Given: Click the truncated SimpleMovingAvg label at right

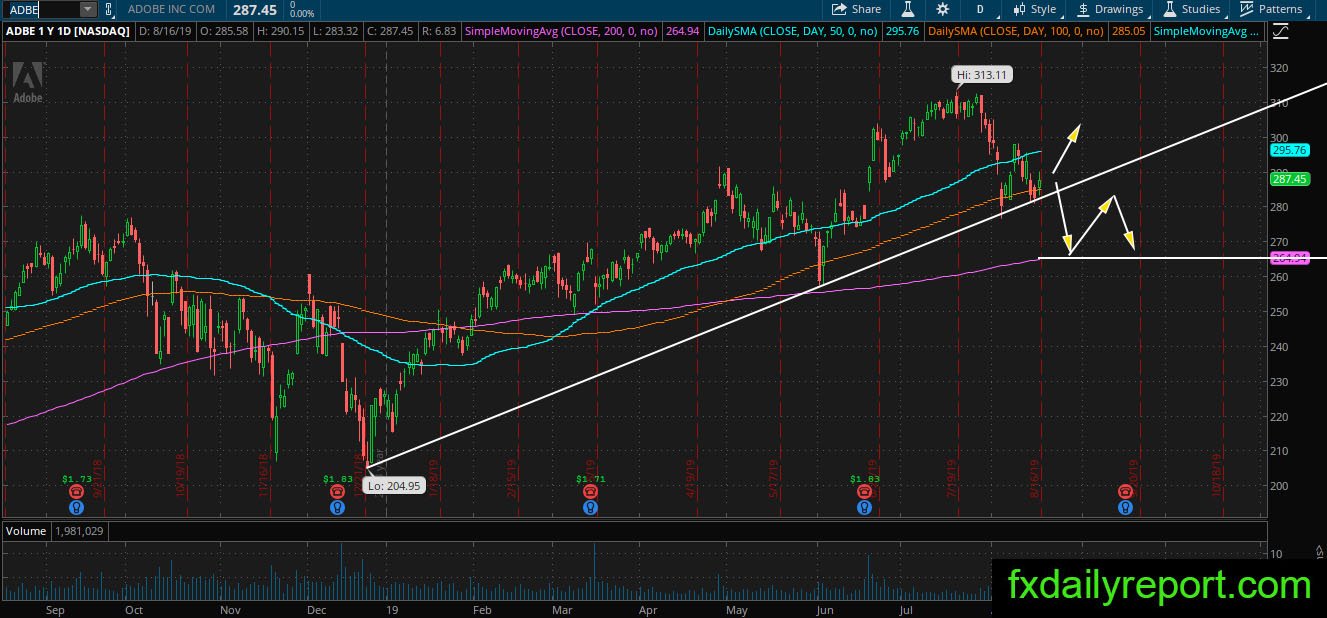Looking at the screenshot, I should pos(1206,32).
